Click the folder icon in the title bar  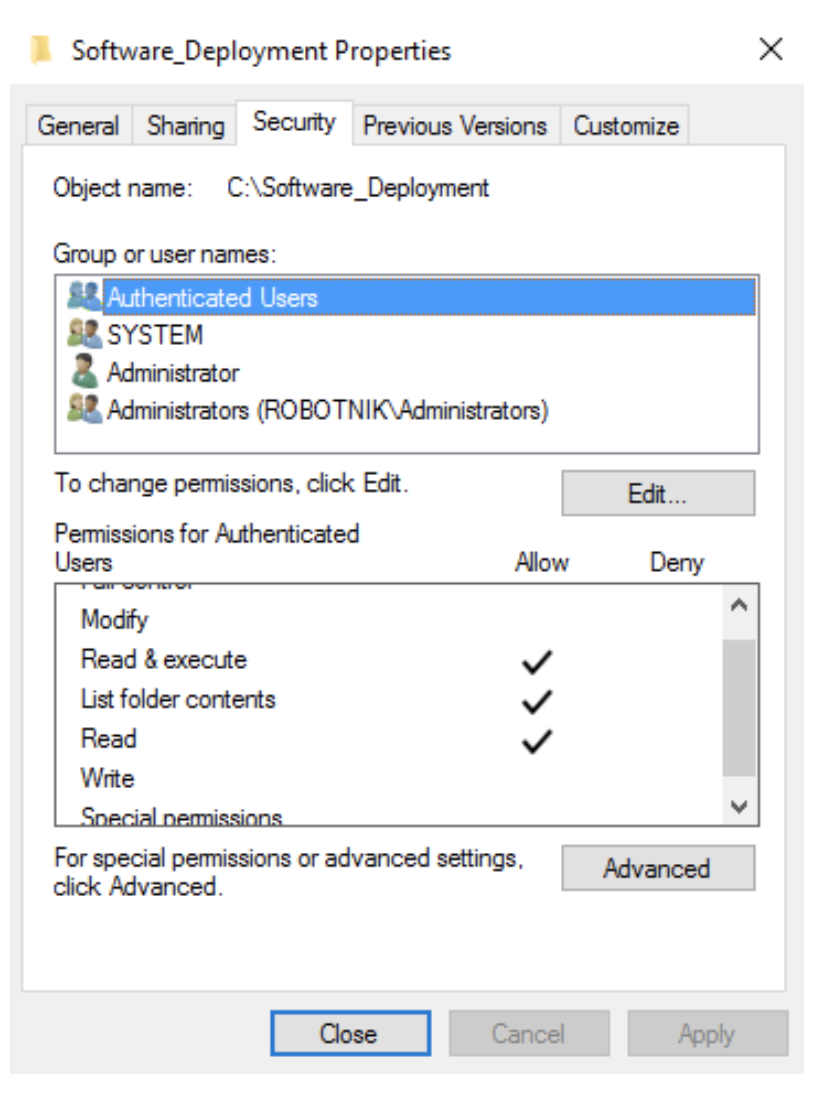[x=41, y=50]
